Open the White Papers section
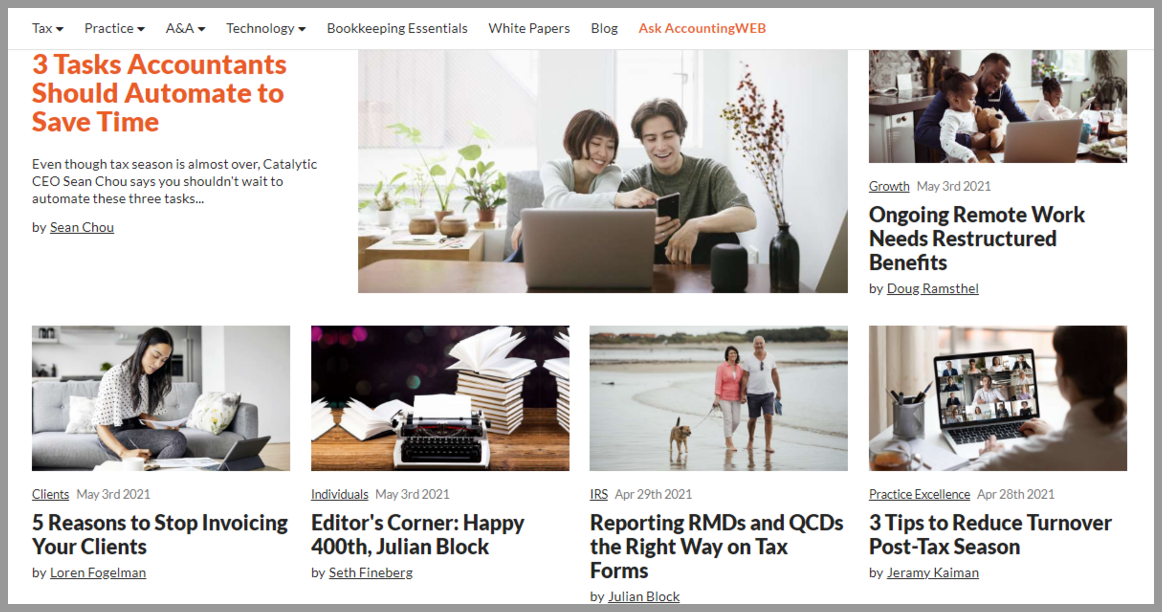Image resolution: width=1162 pixels, height=612 pixels. pos(529,28)
